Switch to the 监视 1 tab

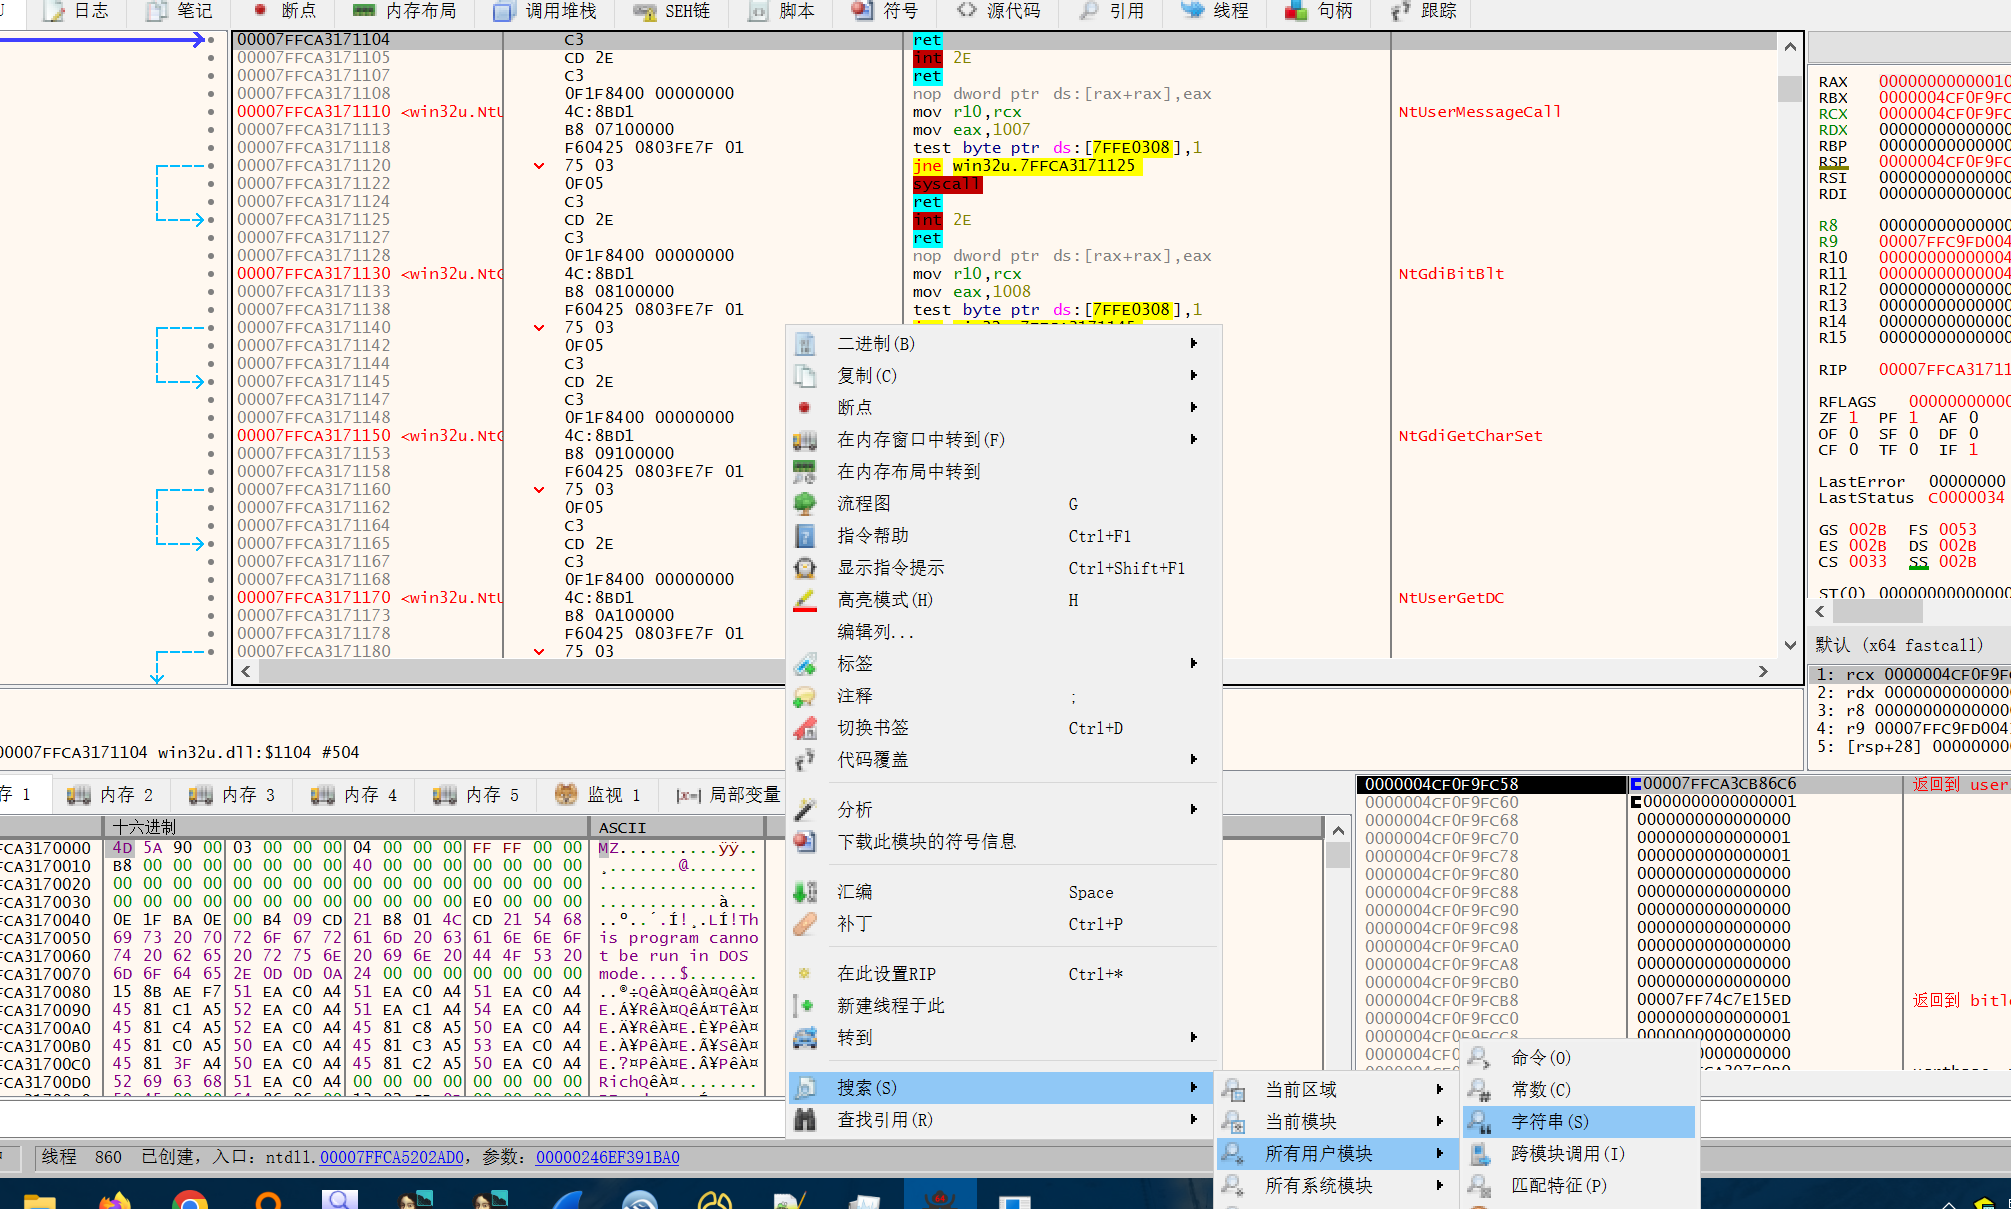pyautogui.click(x=611, y=794)
